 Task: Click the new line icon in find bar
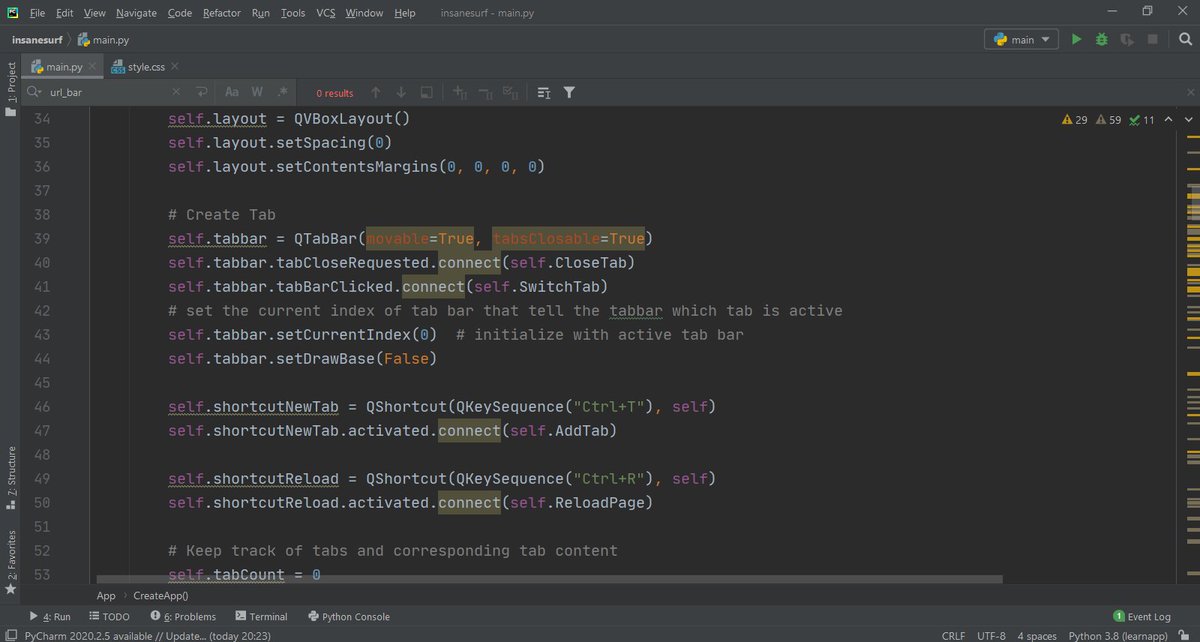[x=202, y=92]
